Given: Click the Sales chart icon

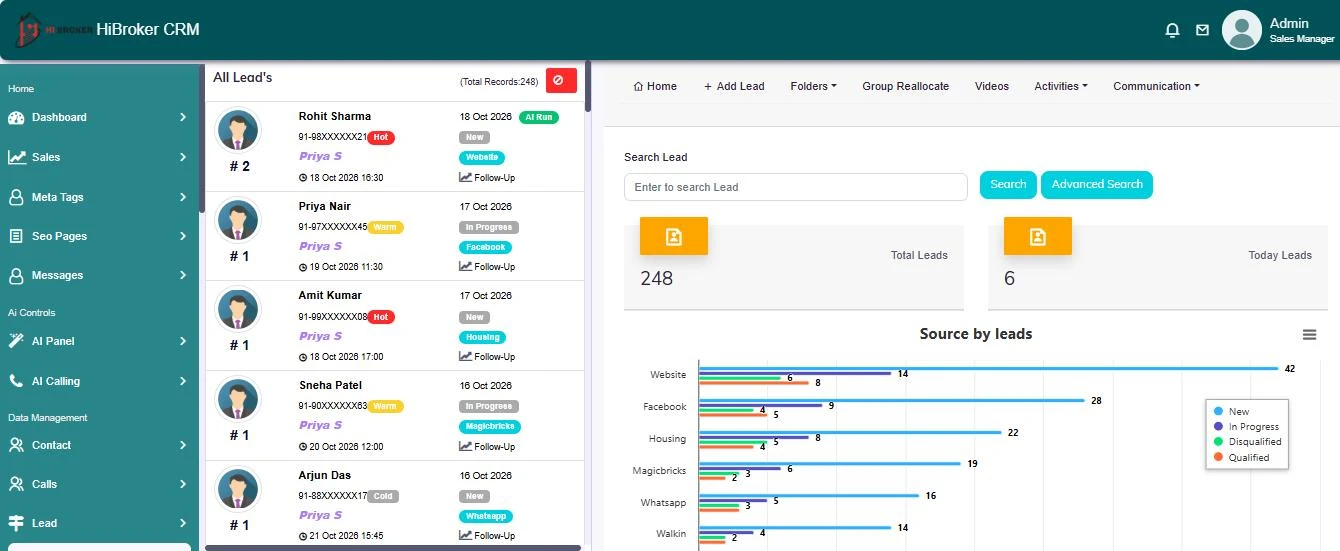Looking at the screenshot, I should (16, 157).
